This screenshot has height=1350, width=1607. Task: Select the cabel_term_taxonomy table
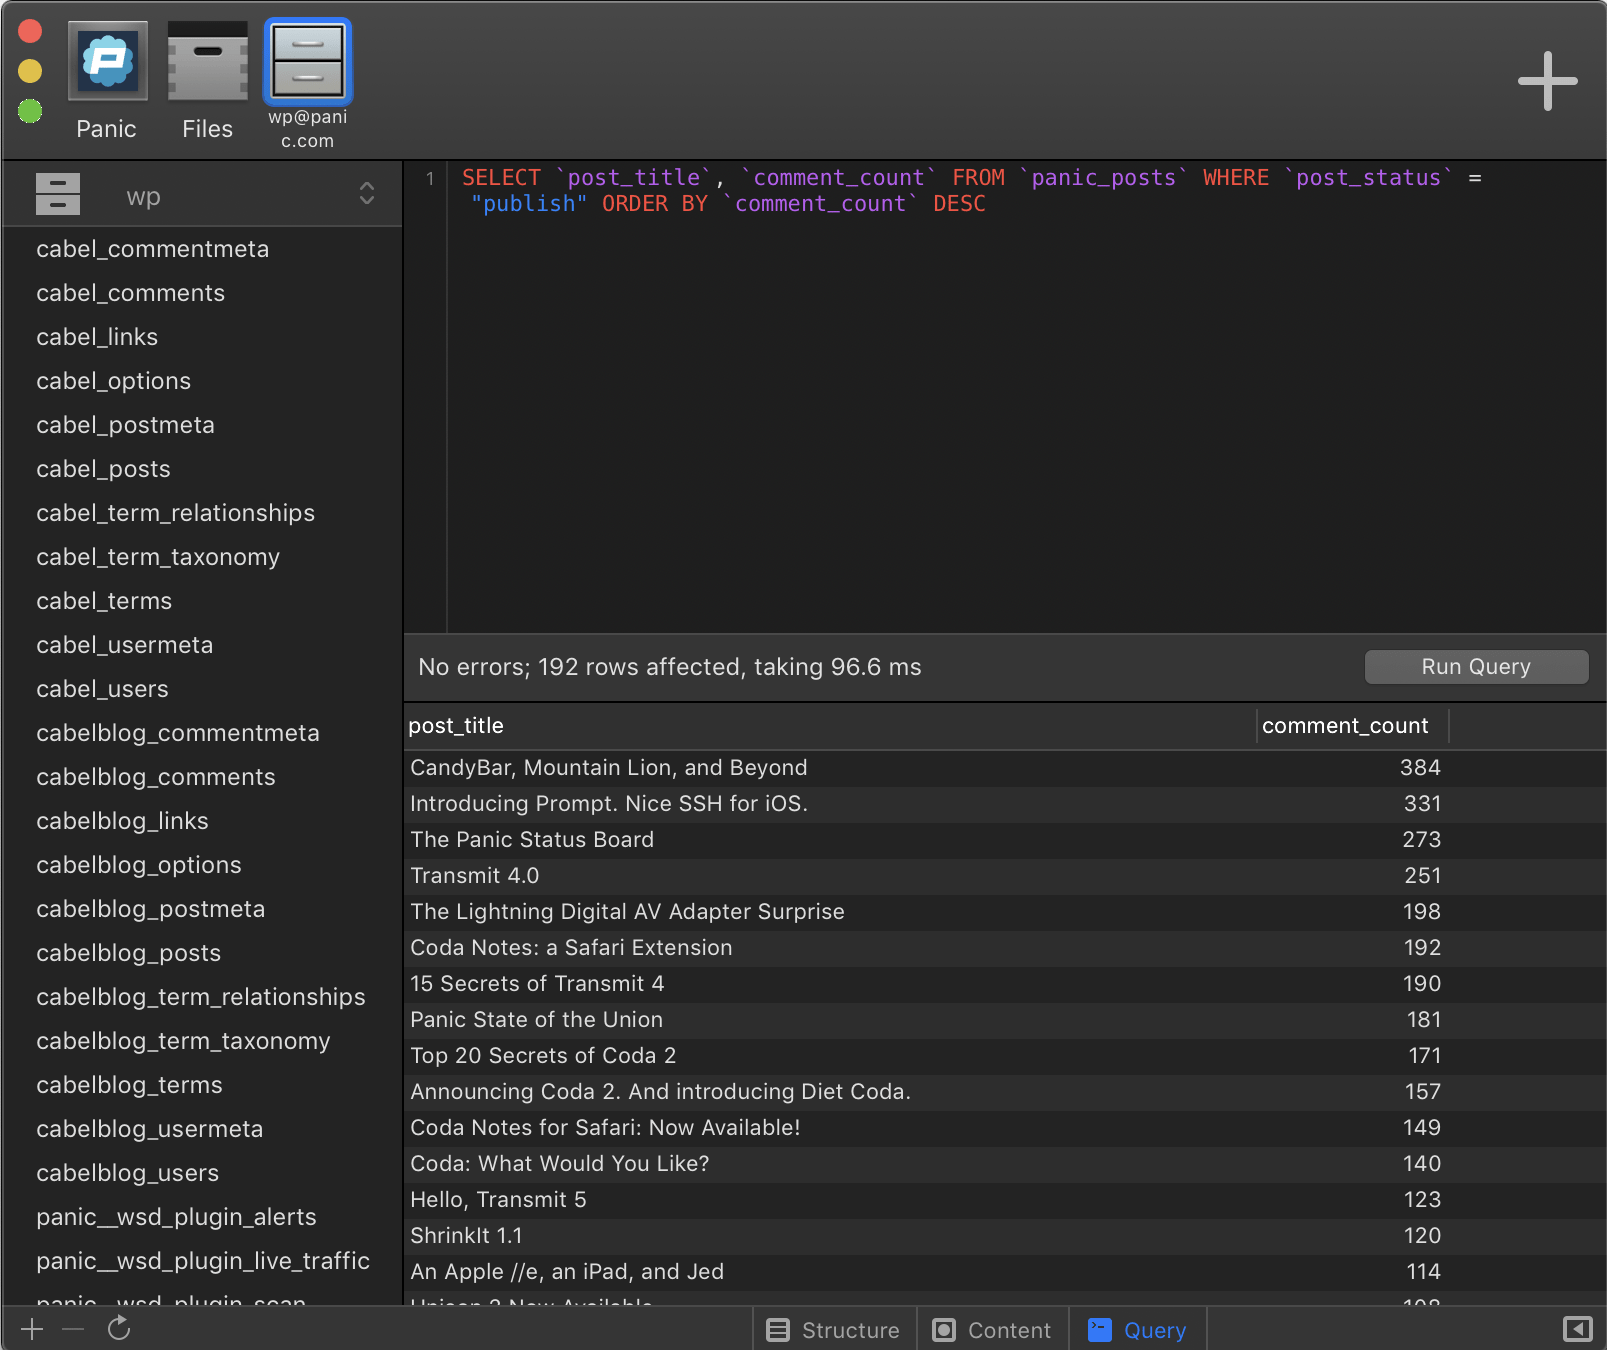pos(203,557)
